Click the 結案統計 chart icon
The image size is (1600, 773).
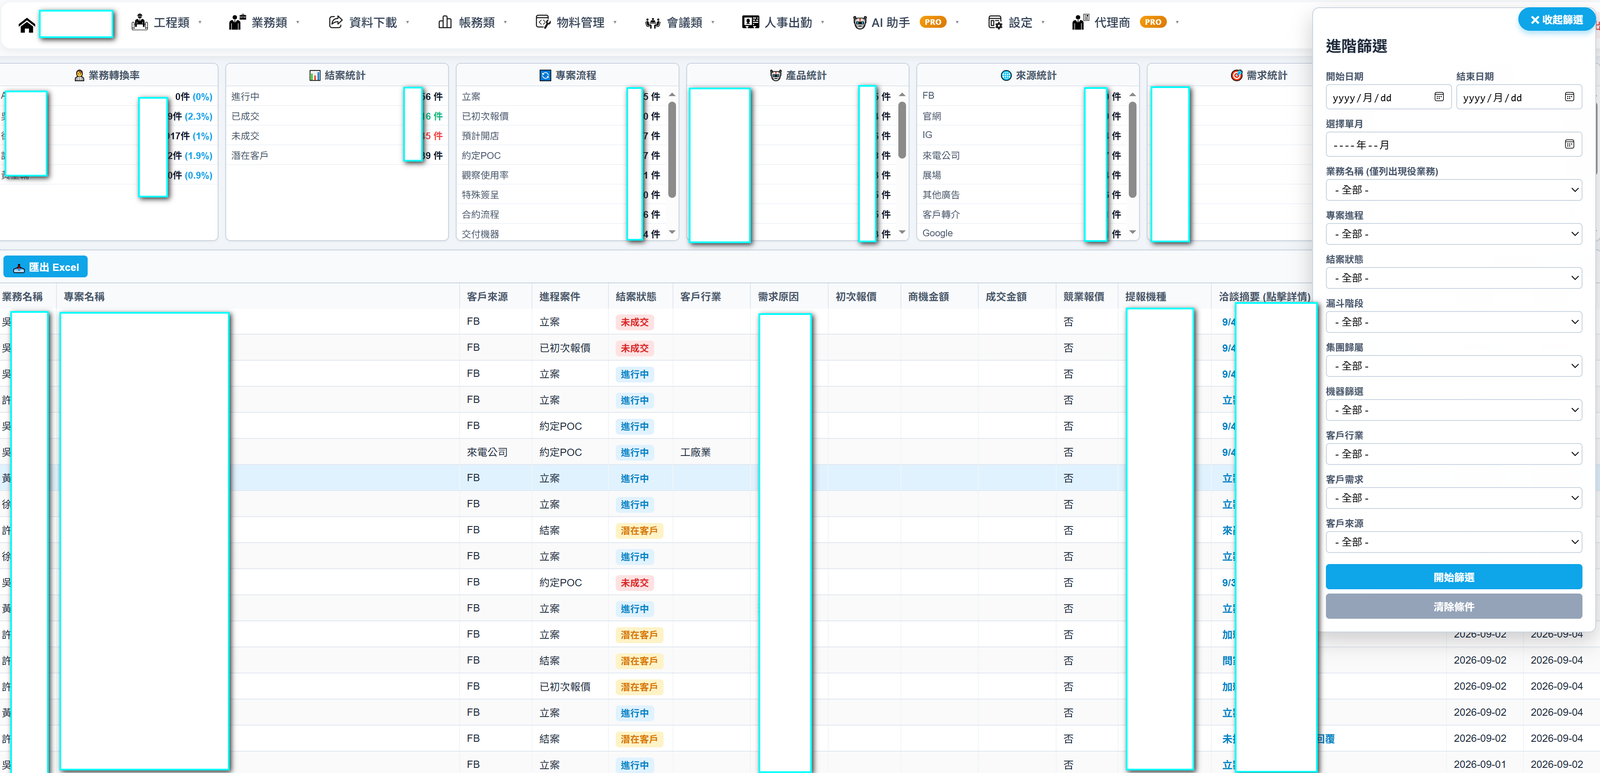[315, 75]
